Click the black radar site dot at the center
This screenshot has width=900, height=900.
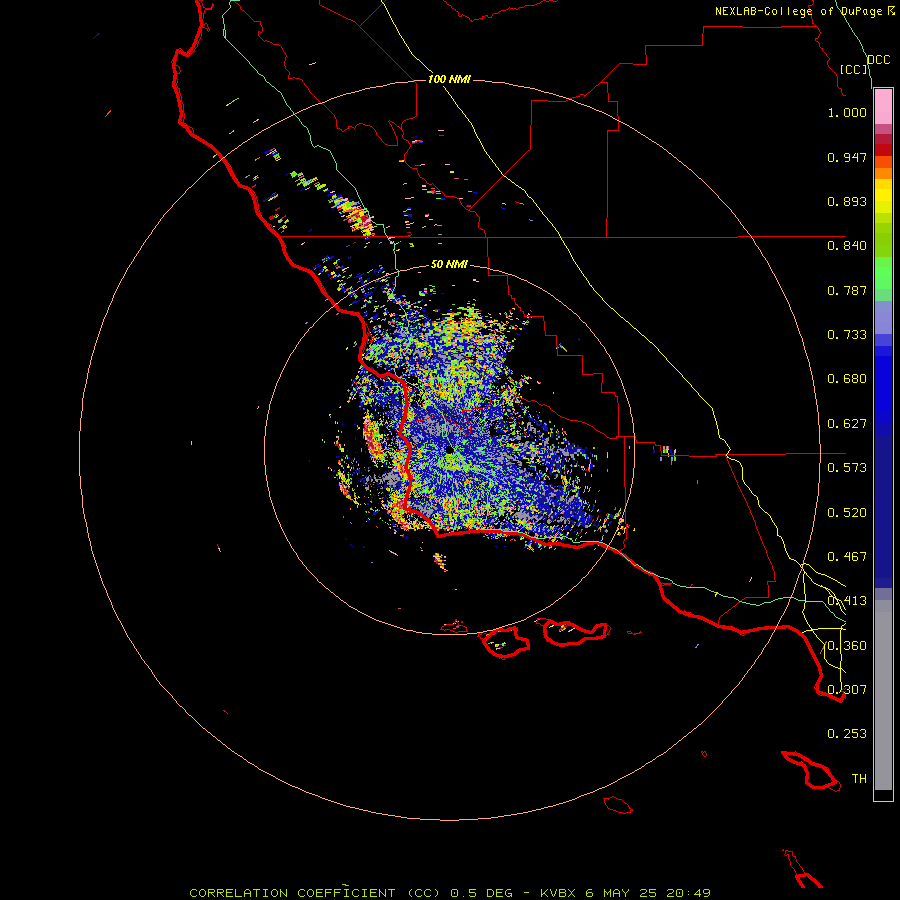[x=449, y=451]
